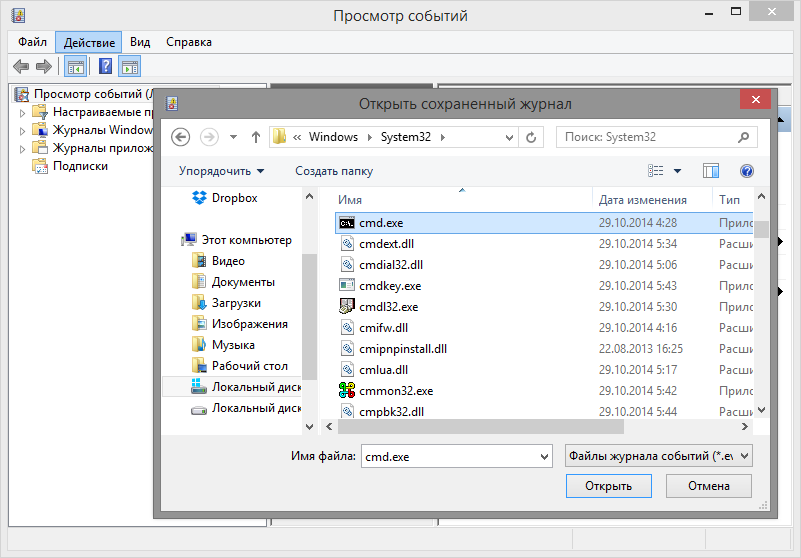Viewport: 801px width, 558px height.
Task: Click the Help question-mark toolbar icon
Action: coord(105,66)
